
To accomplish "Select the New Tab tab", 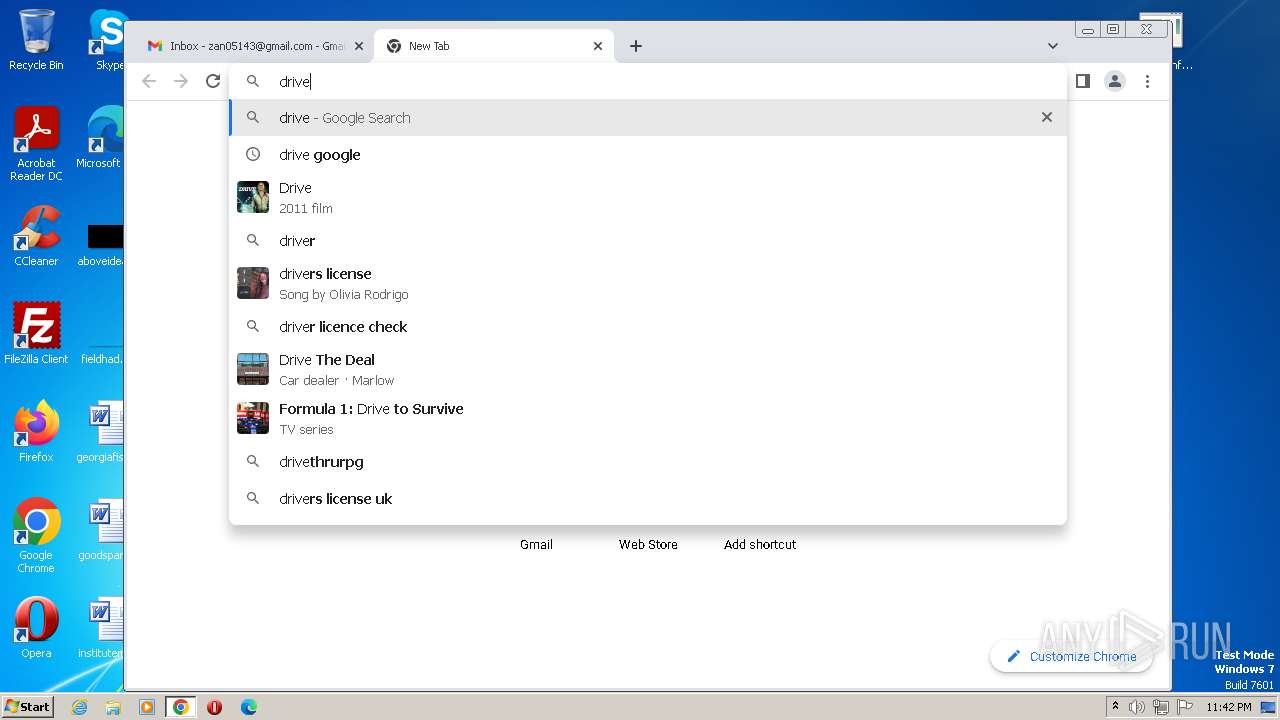I will coord(493,46).
